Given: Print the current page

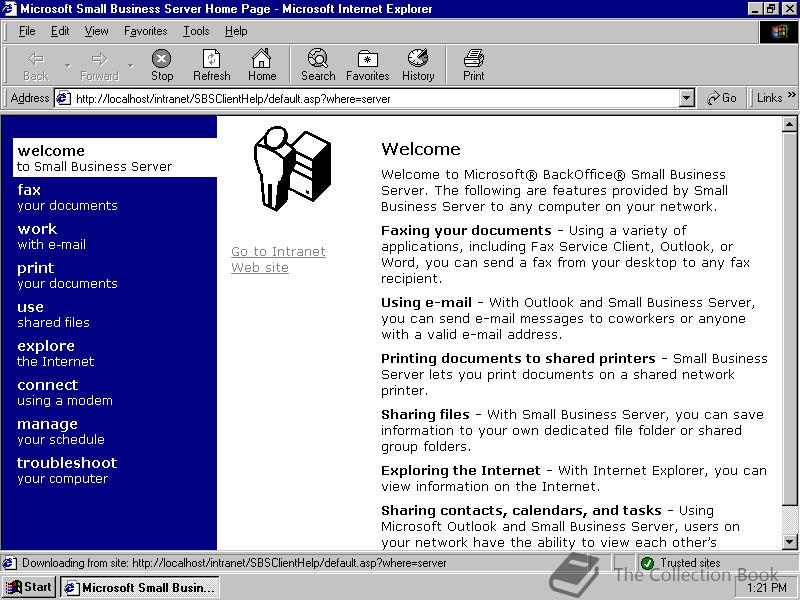Looking at the screenshot, I should point(473,65).
